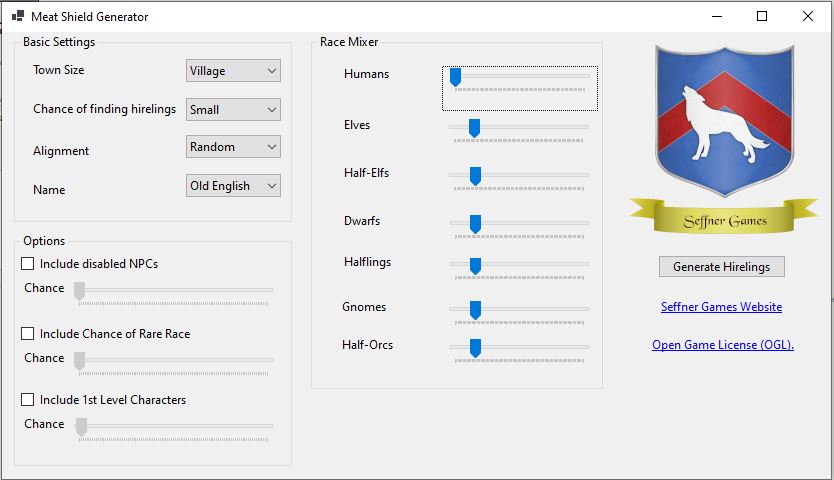Click the Meat Shield Generator title bar icon
This screenshot has height=480, width=834.
tap(18, 16)
